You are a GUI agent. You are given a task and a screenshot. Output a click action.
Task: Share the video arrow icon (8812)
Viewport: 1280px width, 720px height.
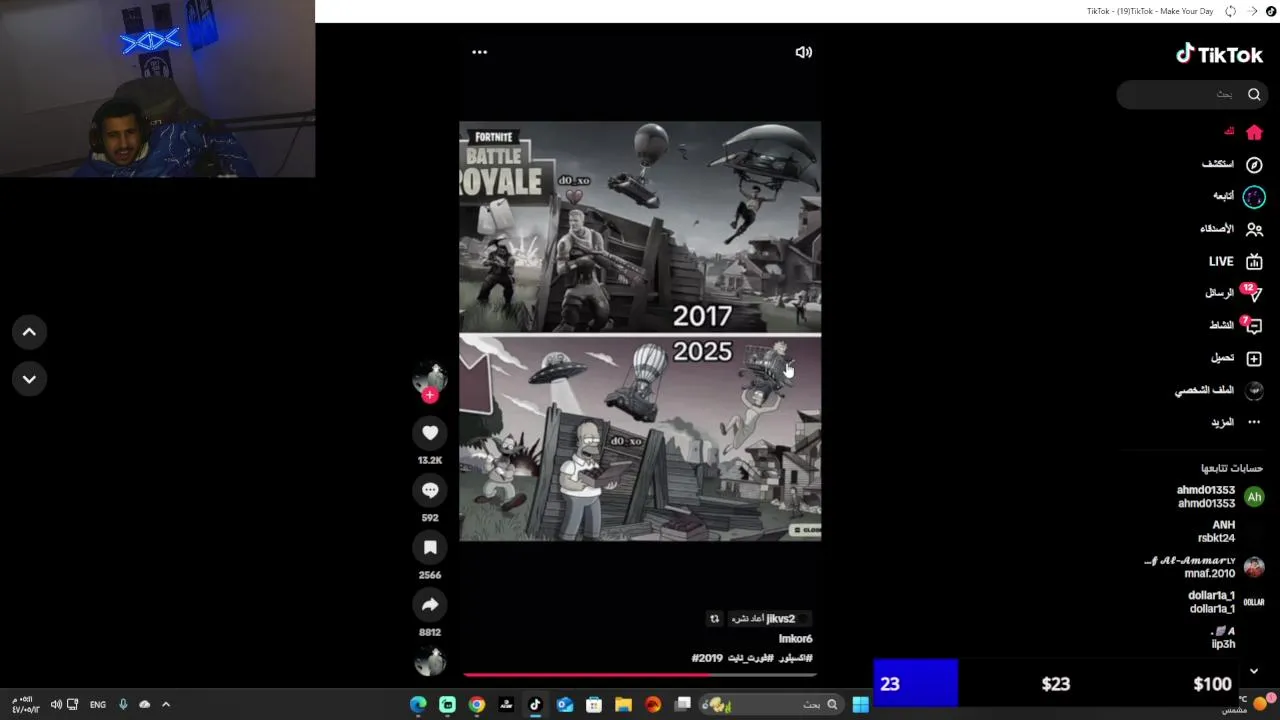coord(430,604)
